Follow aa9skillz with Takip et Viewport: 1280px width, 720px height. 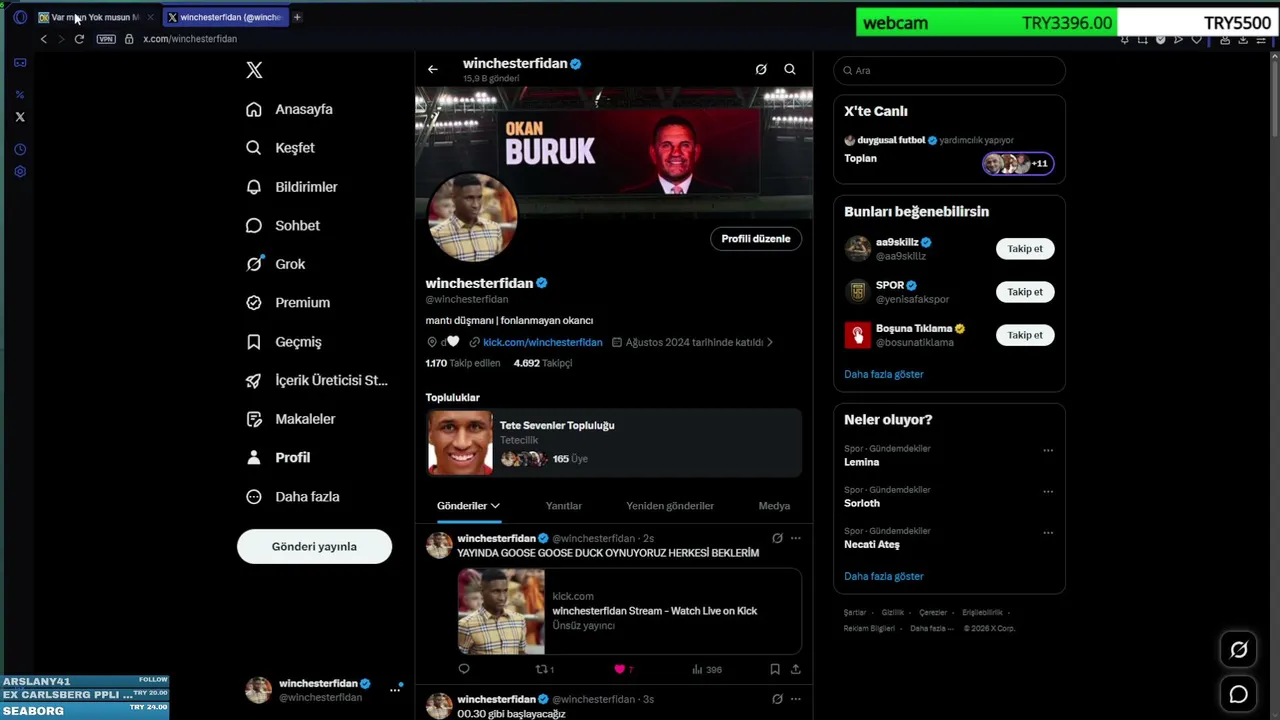click(1025, 249)
